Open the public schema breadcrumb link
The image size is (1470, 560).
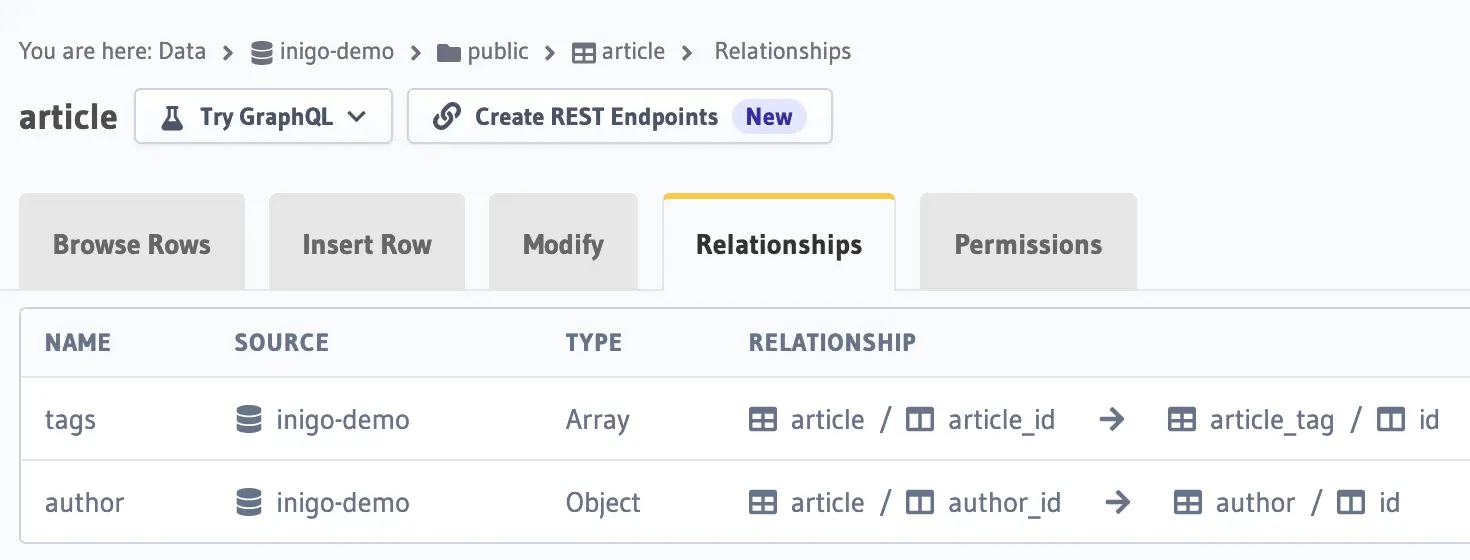(498, 52)
